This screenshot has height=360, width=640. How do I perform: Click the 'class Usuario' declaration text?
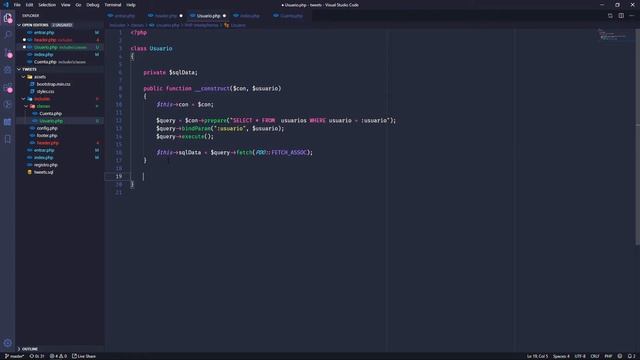(x=151, y=48)
